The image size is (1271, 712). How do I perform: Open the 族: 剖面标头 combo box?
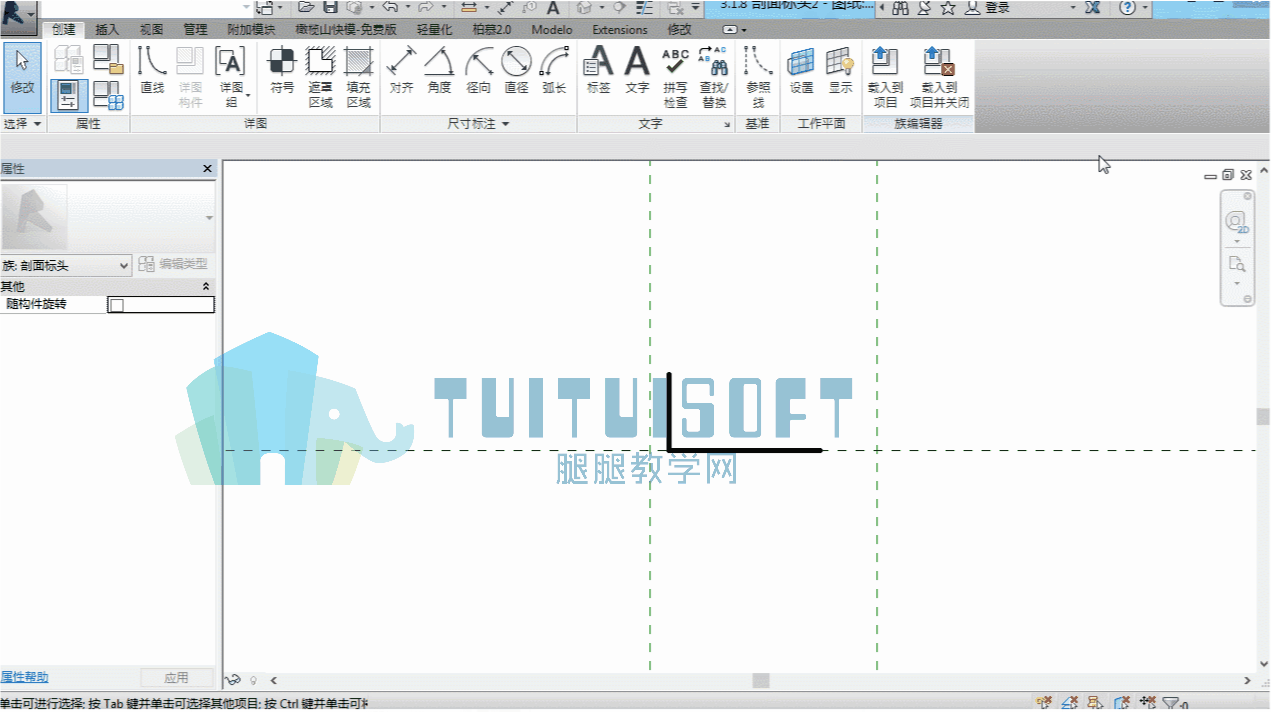pos(66,266)
